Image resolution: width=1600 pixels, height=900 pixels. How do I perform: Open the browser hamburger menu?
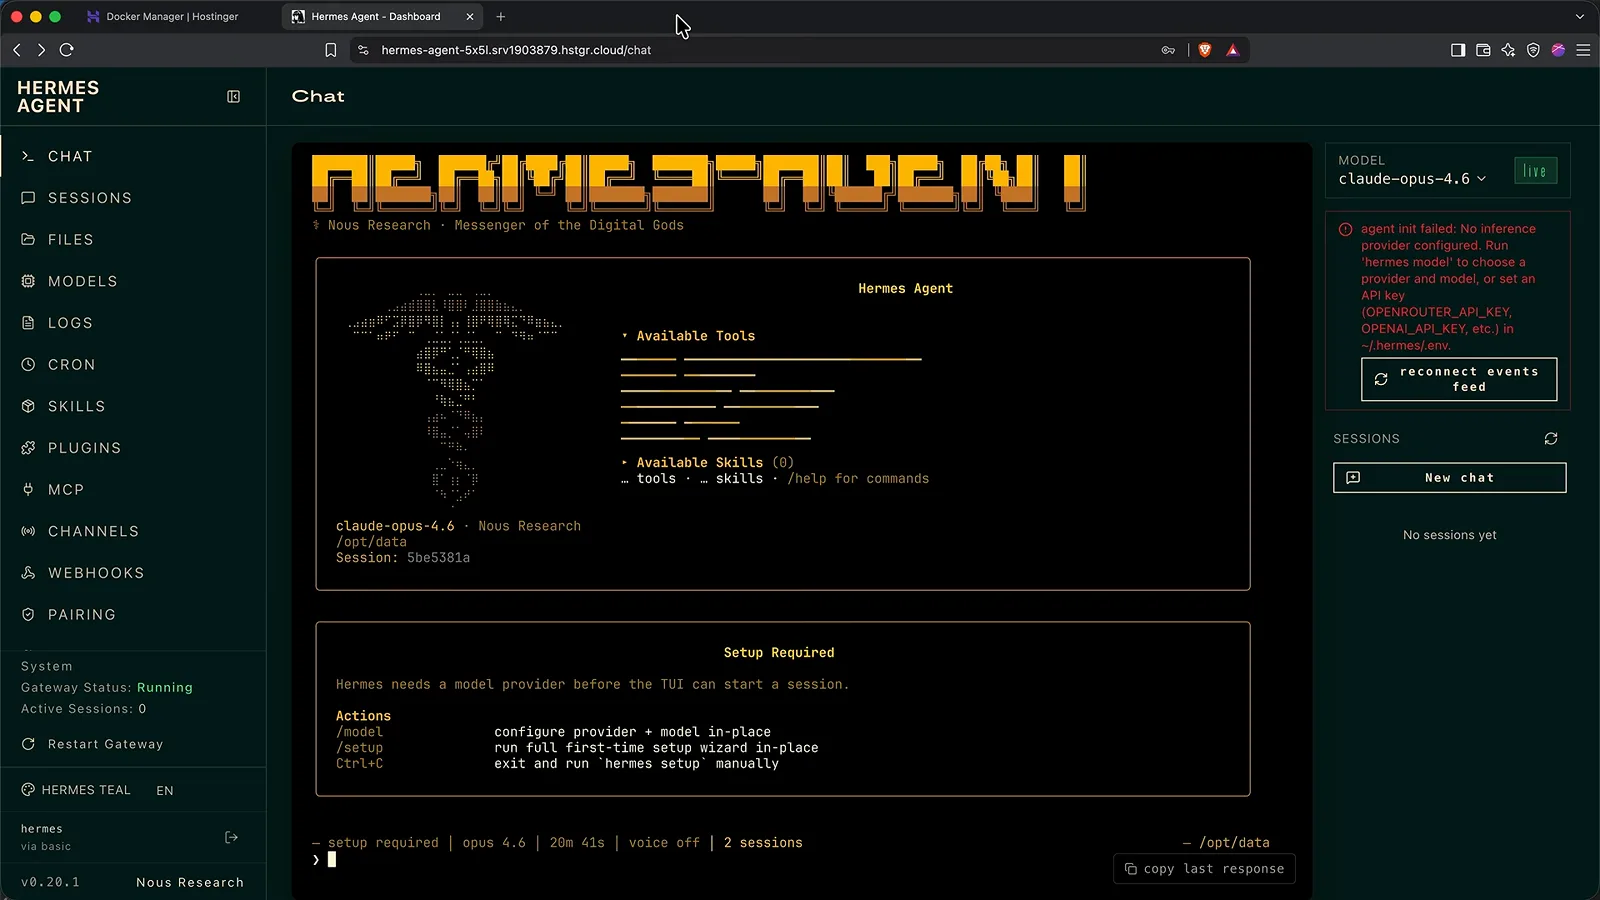coord(1583,50)
